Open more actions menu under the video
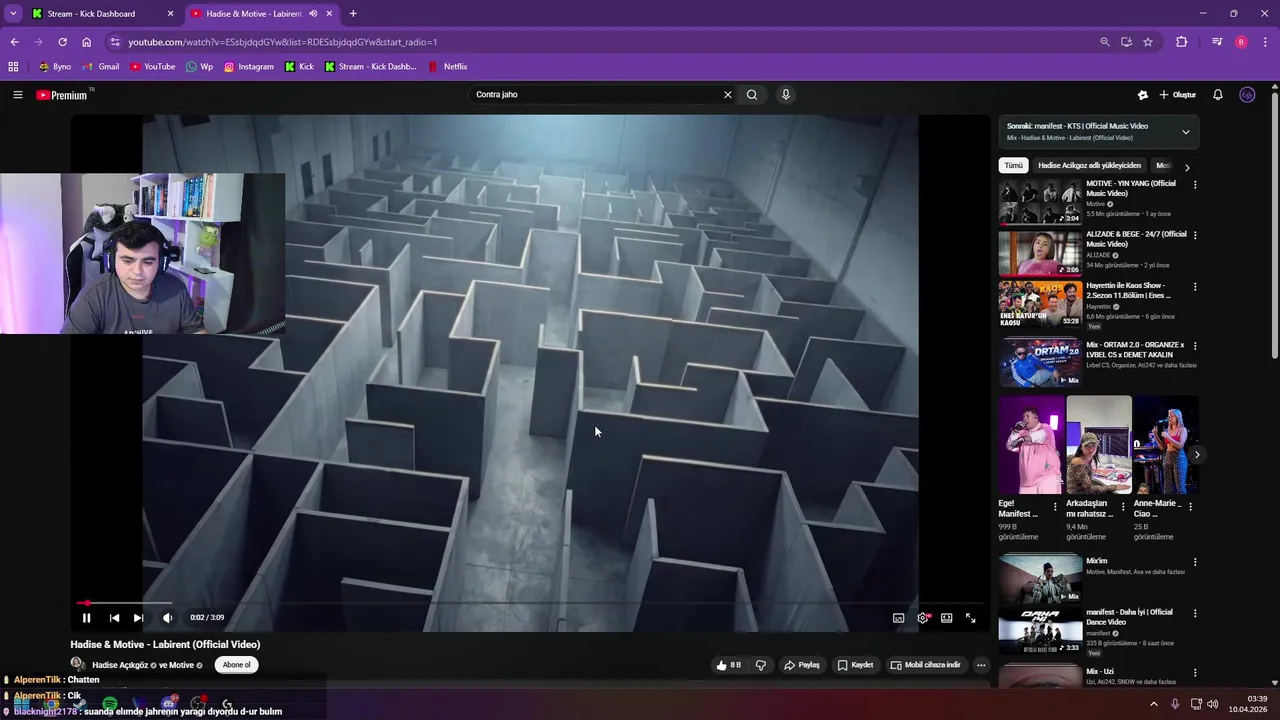This screenshot has width=1280, height=720. (981, 665)
